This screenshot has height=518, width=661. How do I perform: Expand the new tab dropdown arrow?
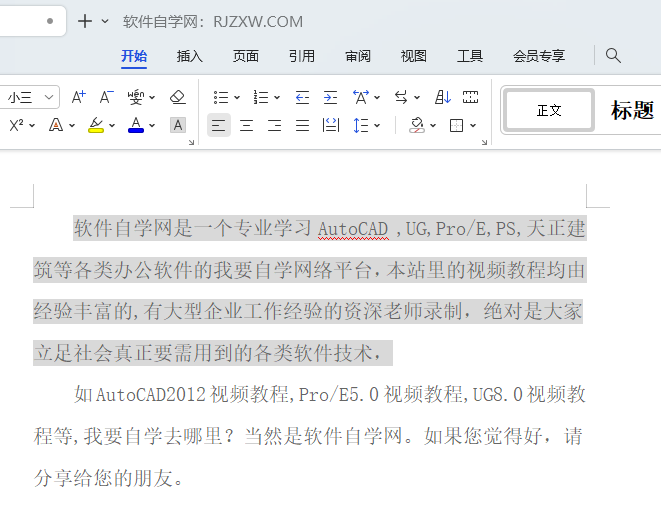click(105, 21)
